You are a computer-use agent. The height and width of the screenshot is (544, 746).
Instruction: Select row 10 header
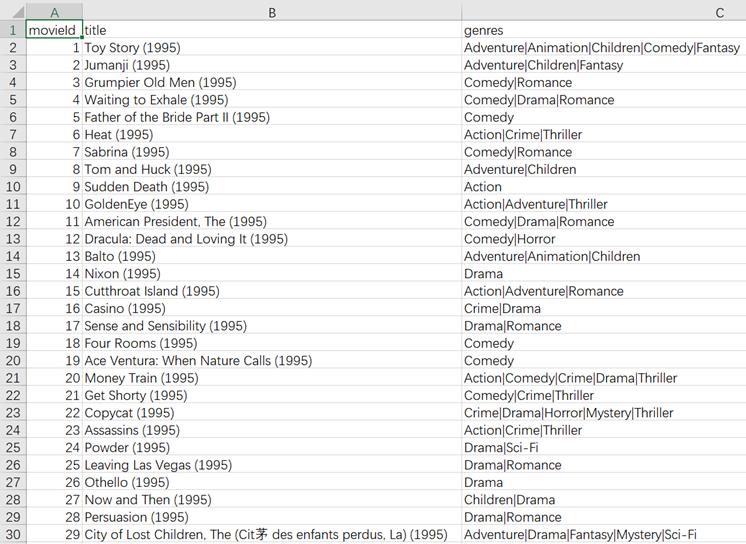coord(13,187)
